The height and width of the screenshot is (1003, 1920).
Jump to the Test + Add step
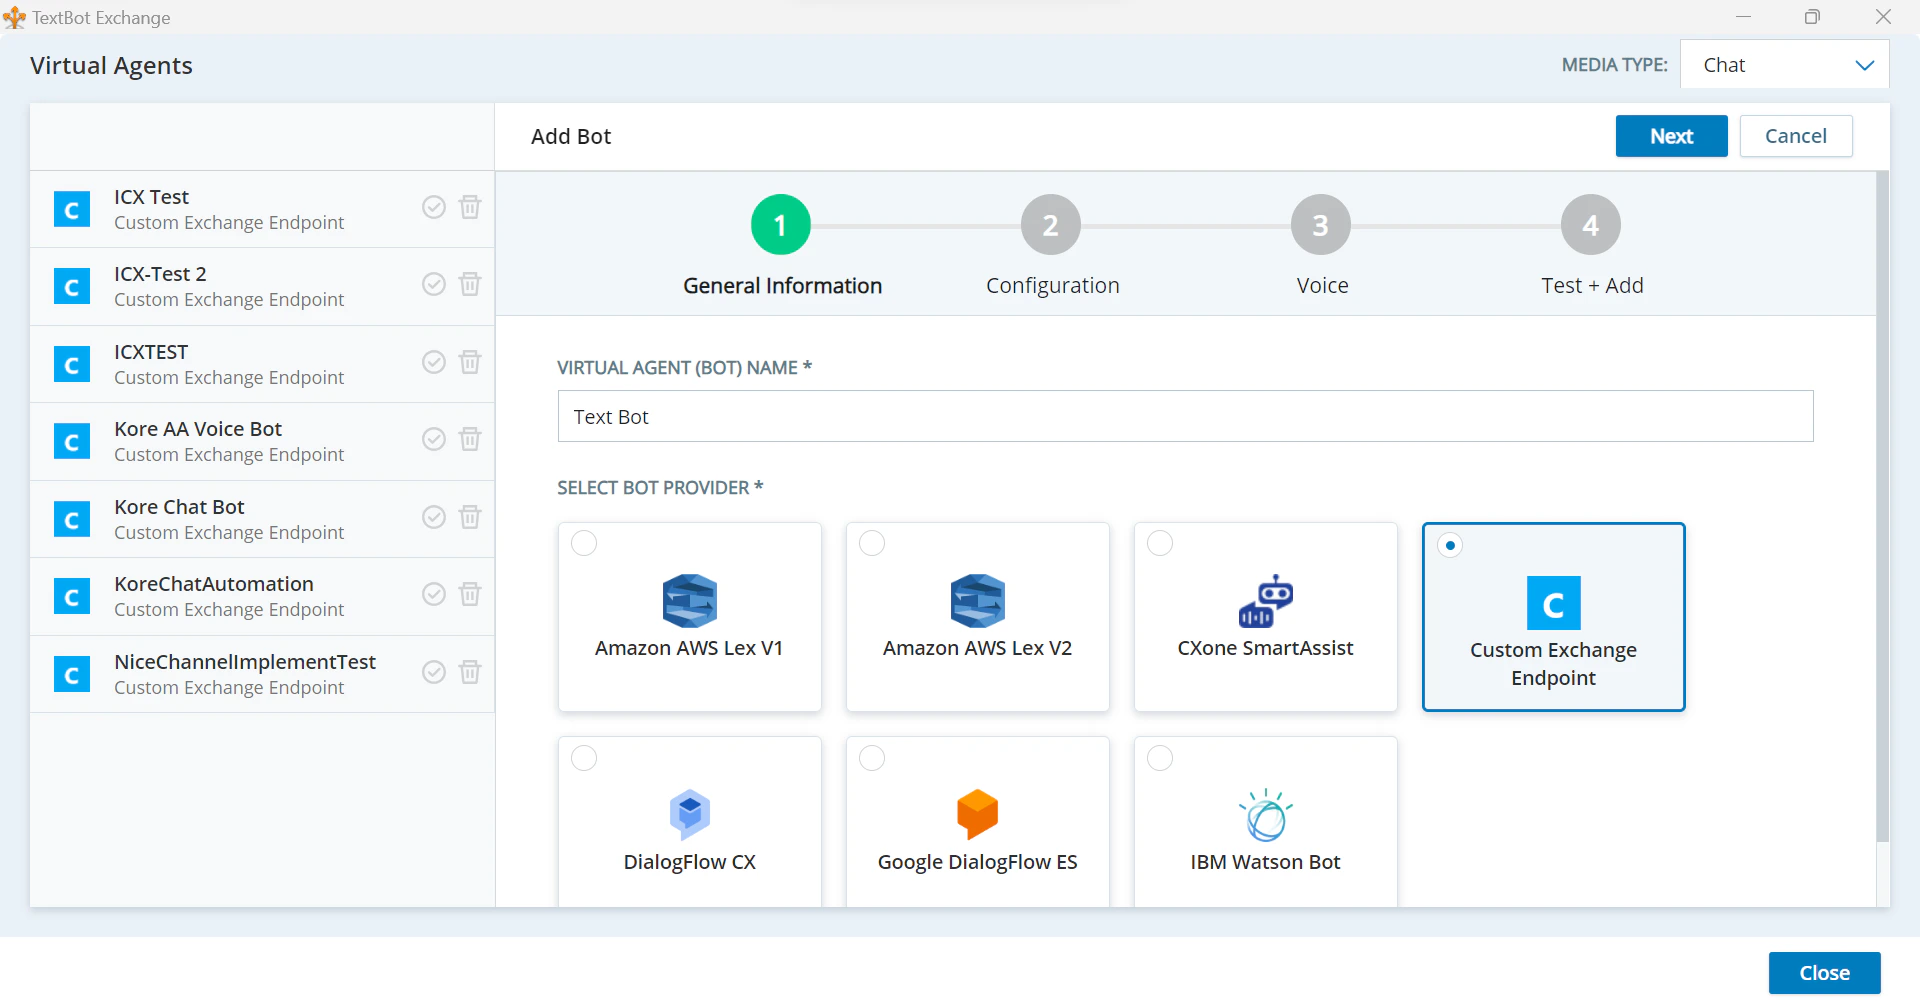pos(1591,224)
